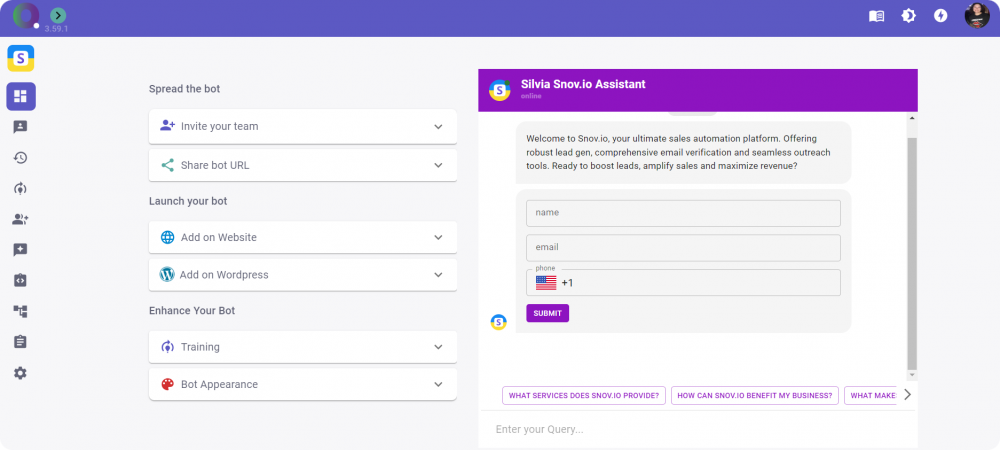Image resolution: width=1000 pixels, height=450 pixels.
Task: Open the add team members sidebar icon
Action: pos(20,219)
